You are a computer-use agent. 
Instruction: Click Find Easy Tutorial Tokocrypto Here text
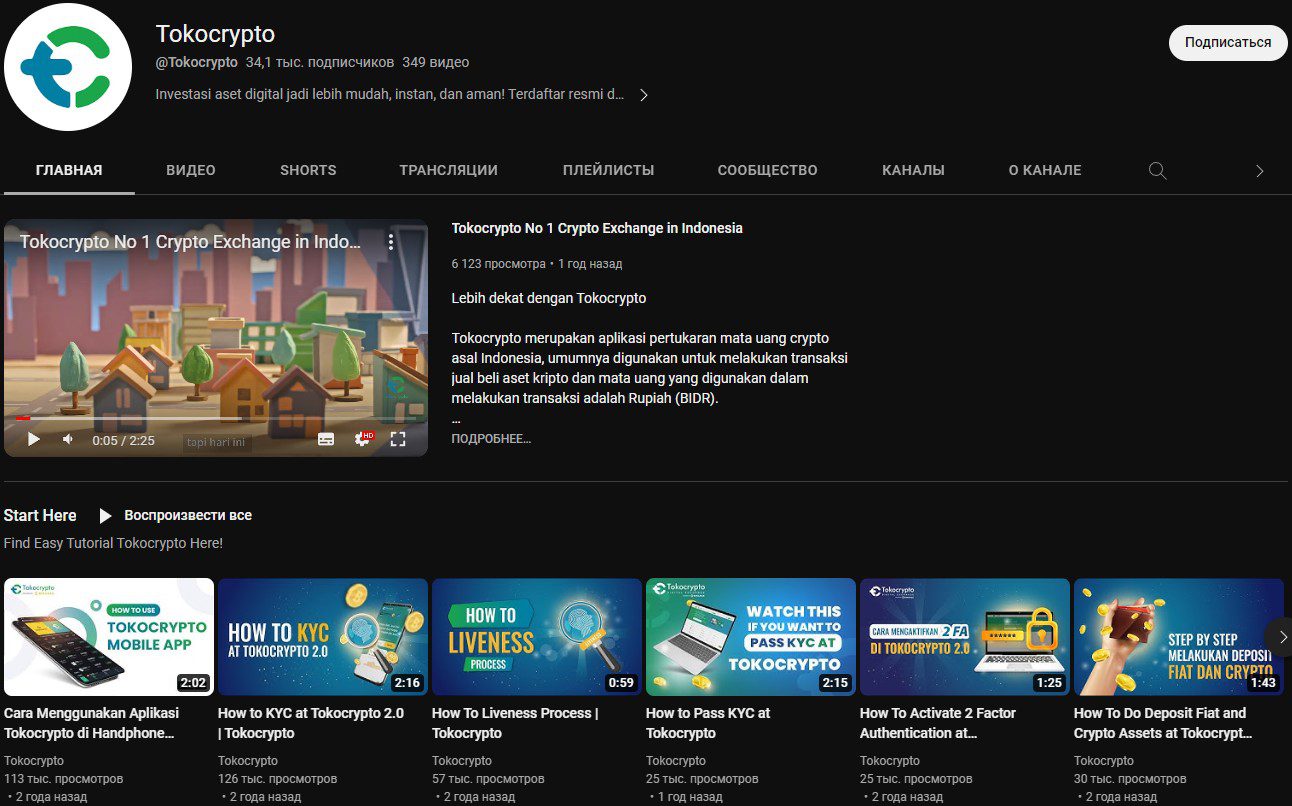113,543
